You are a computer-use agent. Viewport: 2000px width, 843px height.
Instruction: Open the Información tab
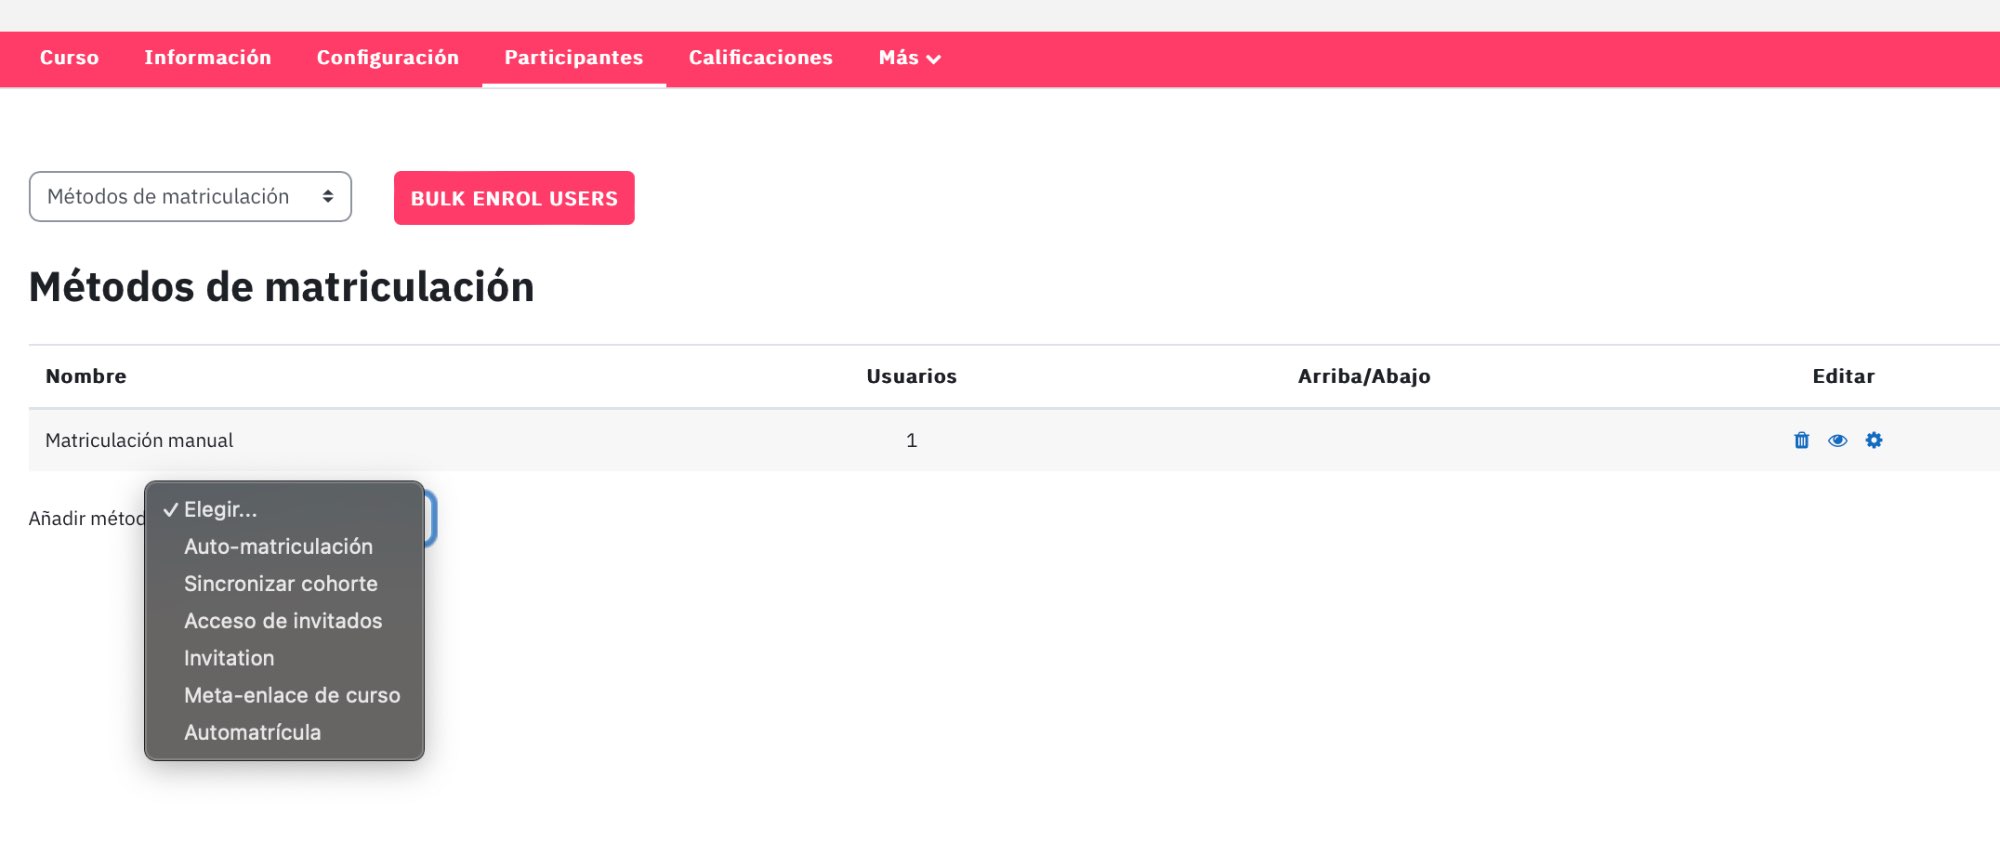pos(208,58)
